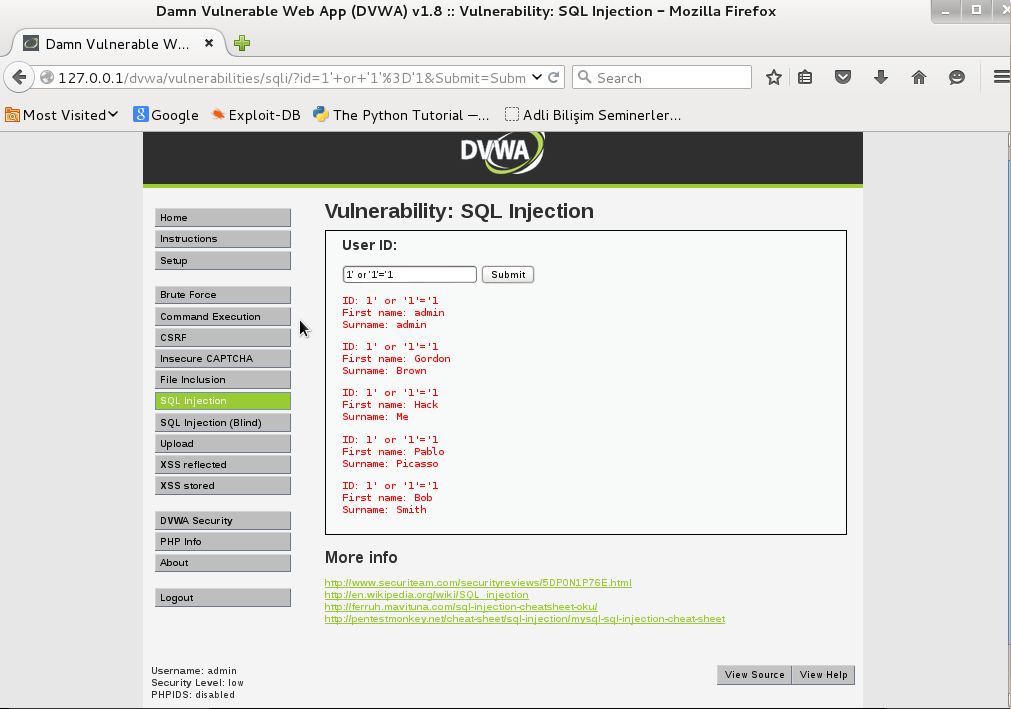Click the browser back arrow button
Viewport: 1011px width, 709px height.
19,78
